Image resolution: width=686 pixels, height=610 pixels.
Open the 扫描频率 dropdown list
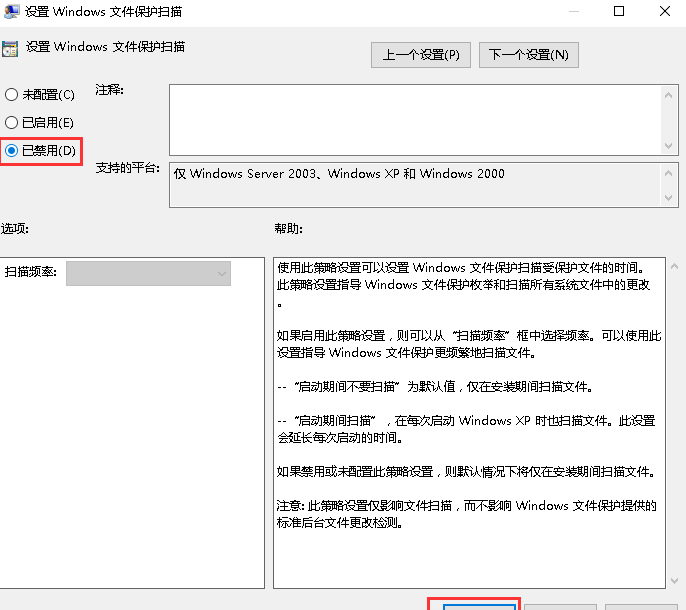[148, 273]
